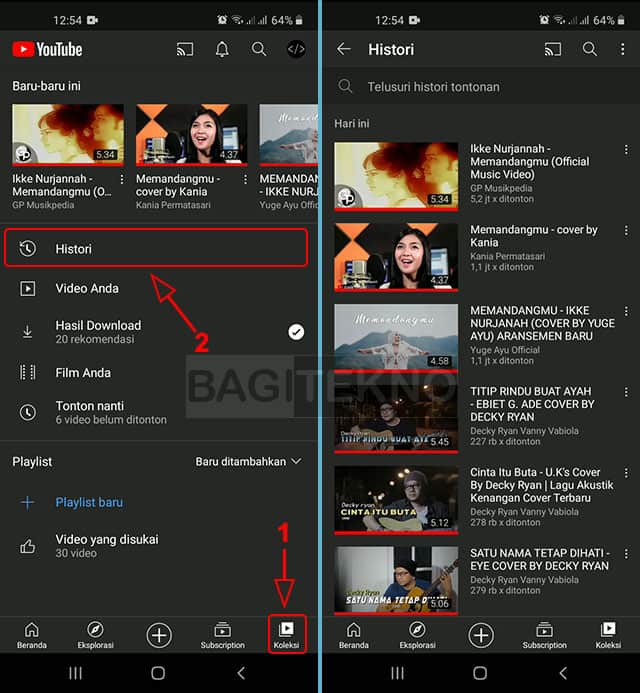Screen dimensions: 640x693
Task: Go back with Histori arrow
Action: [343, 49]
